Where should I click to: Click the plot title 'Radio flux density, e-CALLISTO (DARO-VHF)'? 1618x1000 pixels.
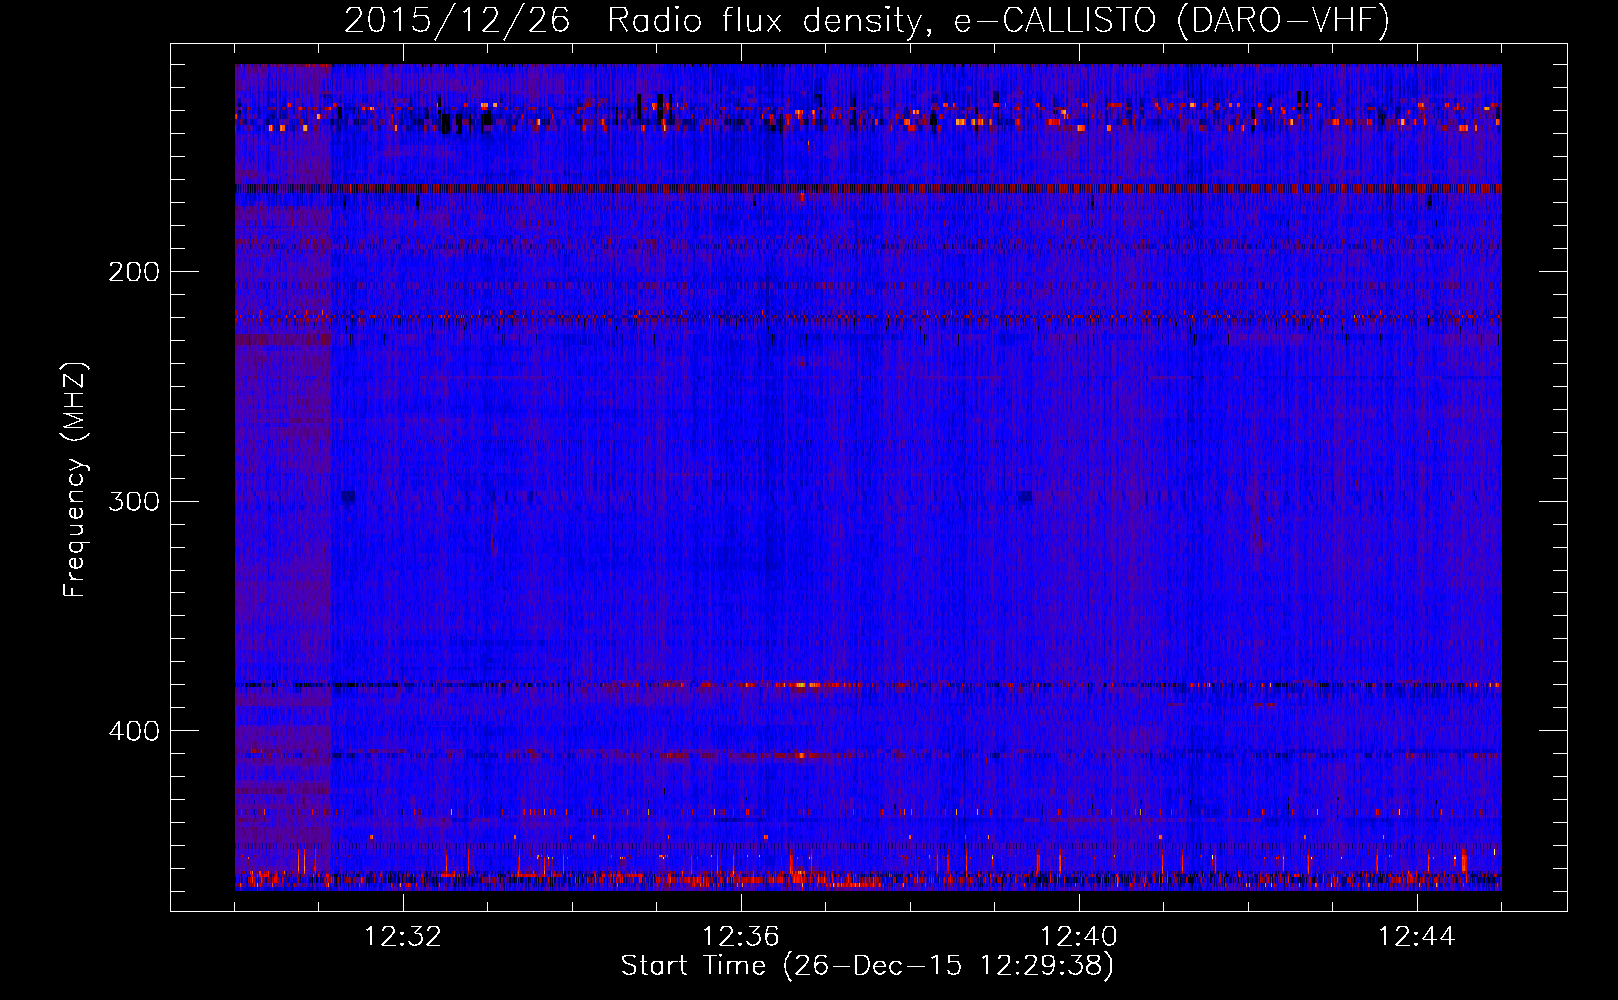point(998,20)
